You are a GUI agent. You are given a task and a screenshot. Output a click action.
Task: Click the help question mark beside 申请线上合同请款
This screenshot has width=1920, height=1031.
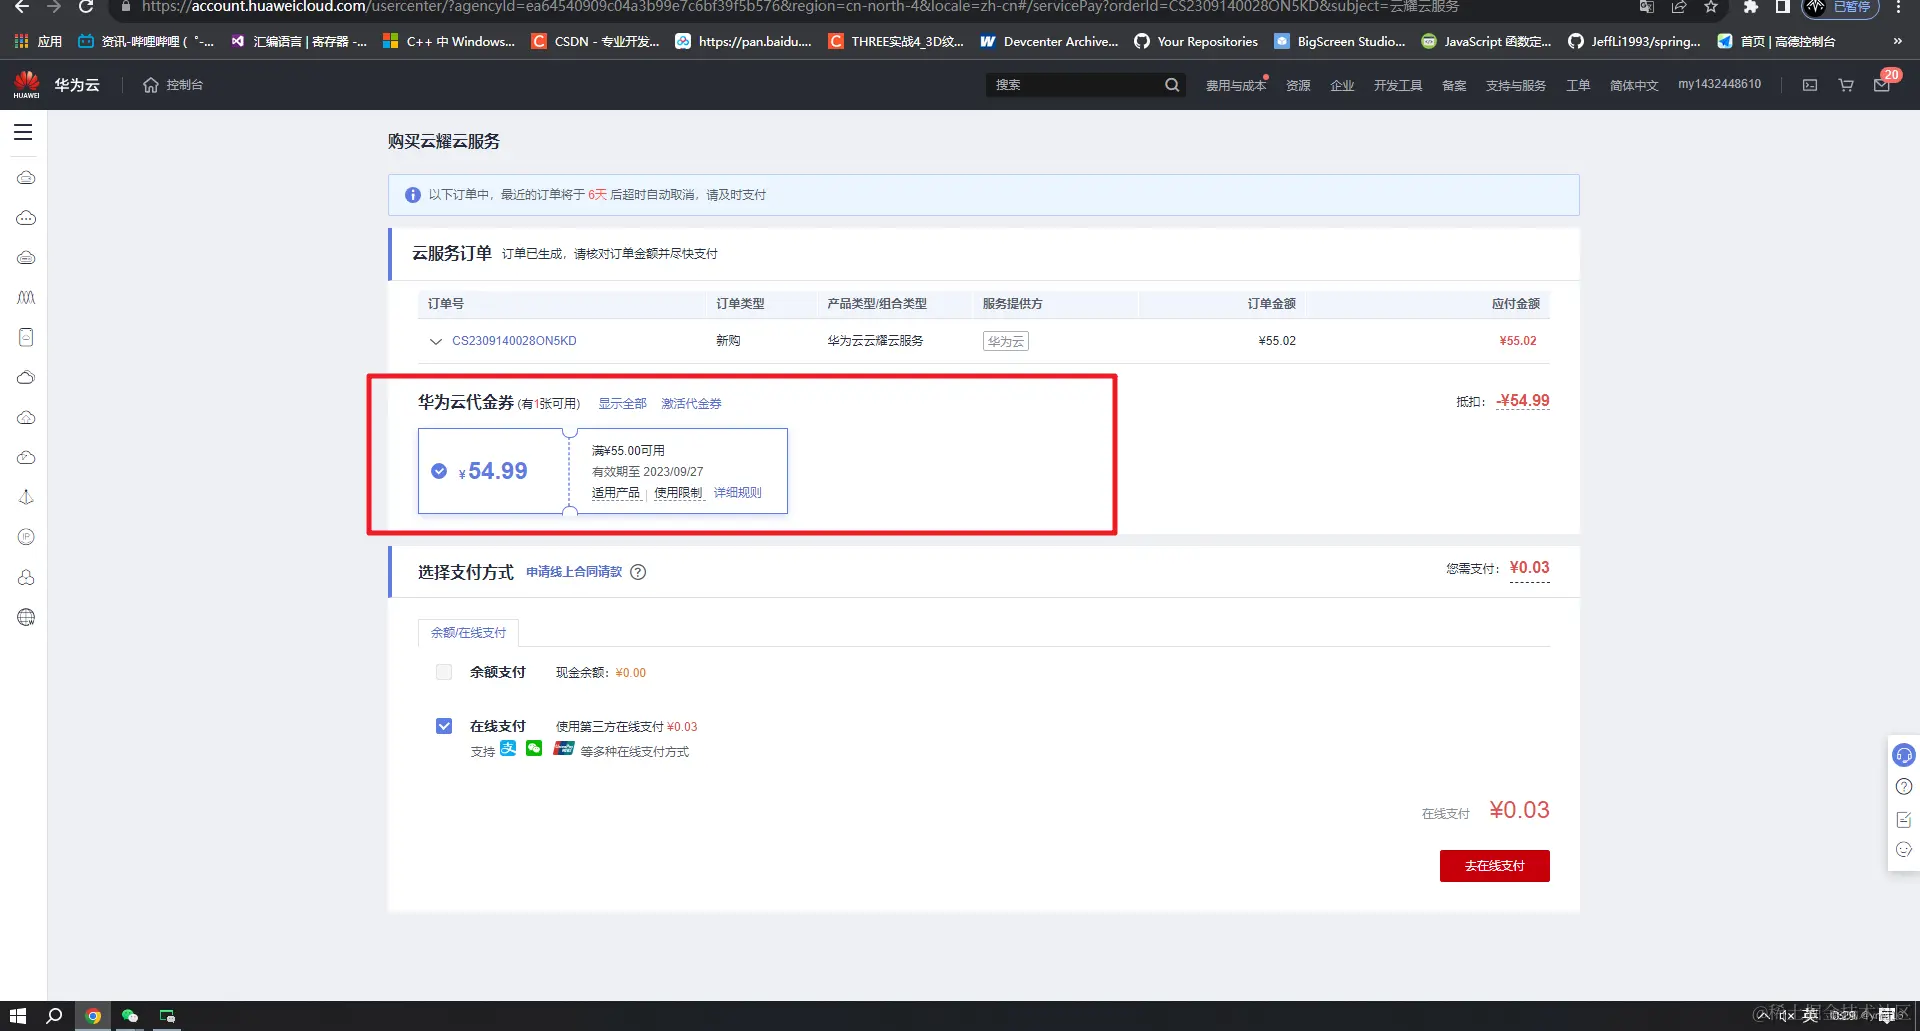638,572
